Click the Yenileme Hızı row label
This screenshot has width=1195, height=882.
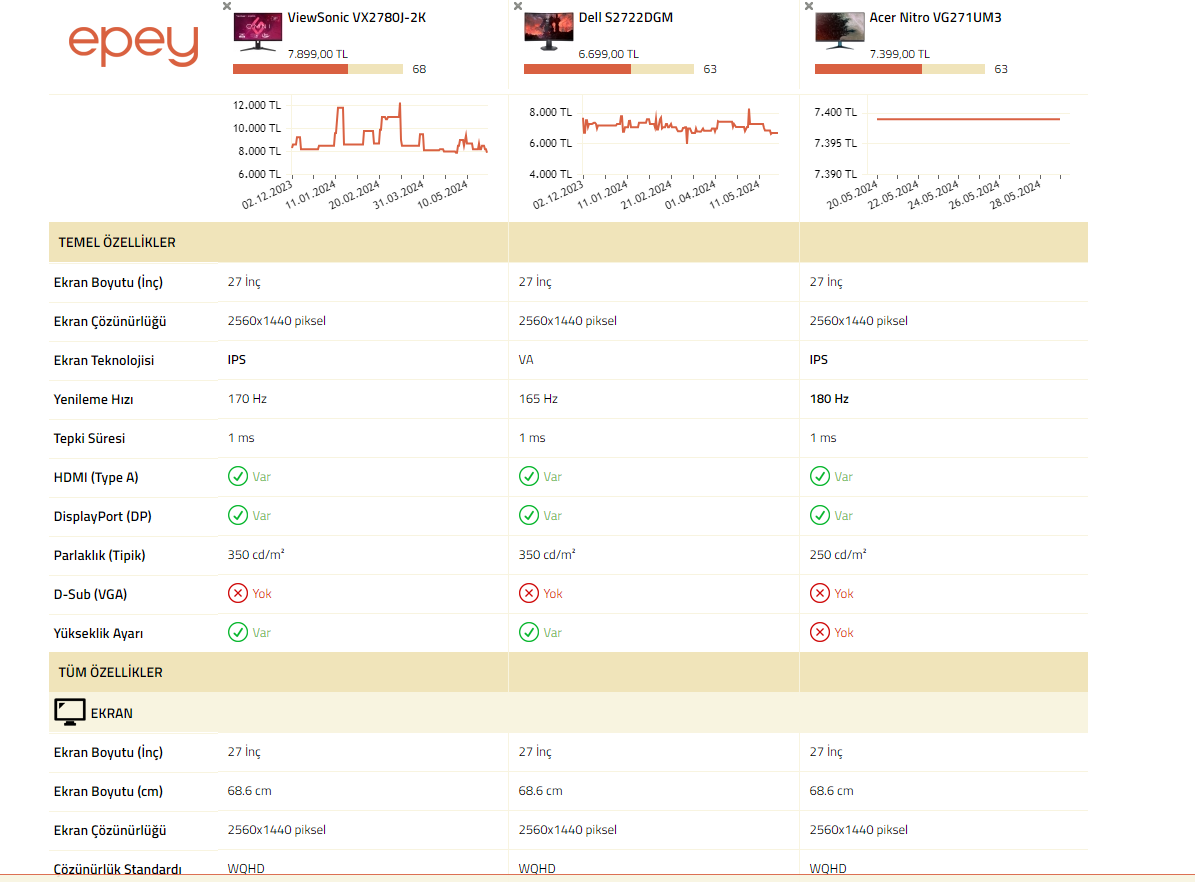coord(93,399)
